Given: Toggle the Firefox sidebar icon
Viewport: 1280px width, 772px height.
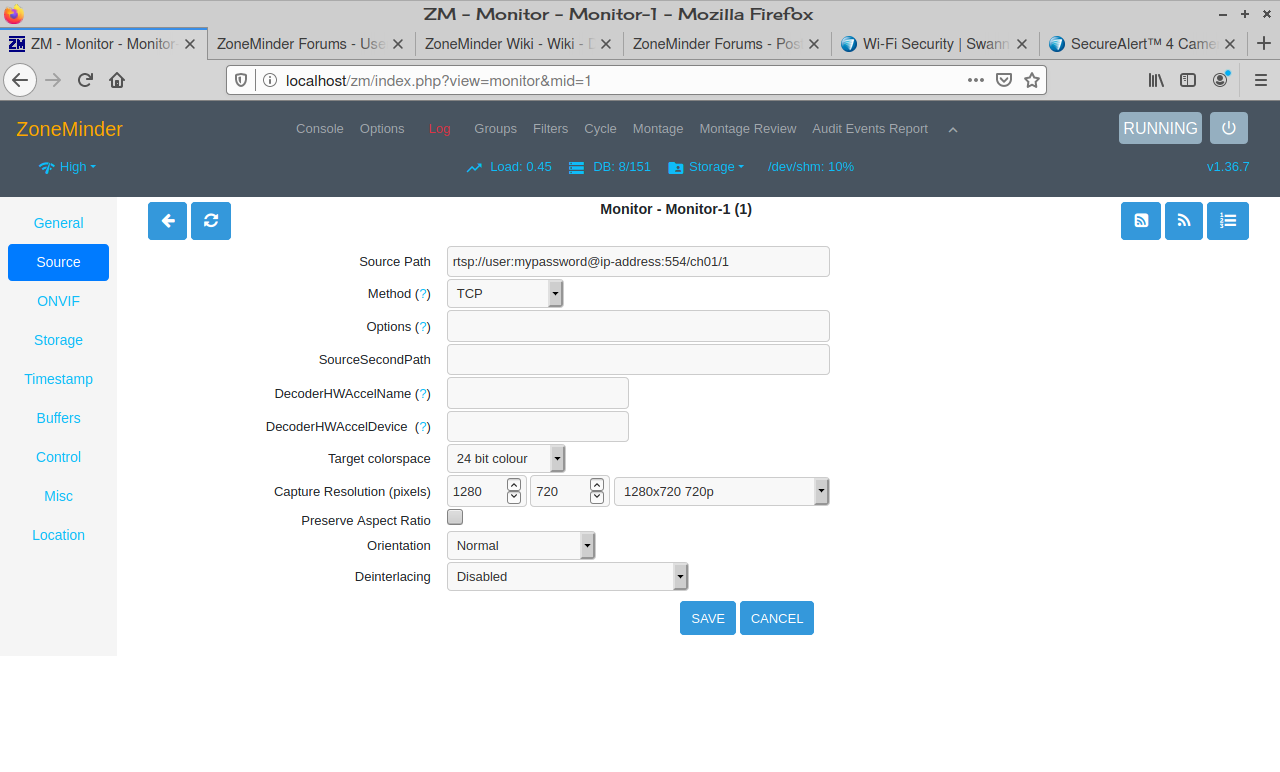Looking at the screenshot, I should [1188, 80].
